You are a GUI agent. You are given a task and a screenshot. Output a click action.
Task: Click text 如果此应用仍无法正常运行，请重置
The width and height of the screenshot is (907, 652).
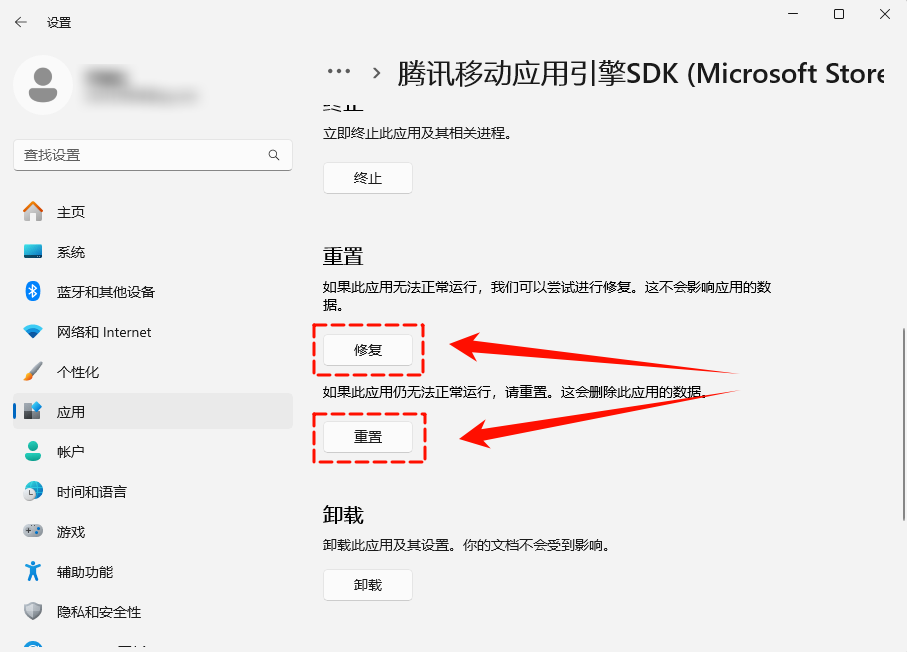click(434, 392)
